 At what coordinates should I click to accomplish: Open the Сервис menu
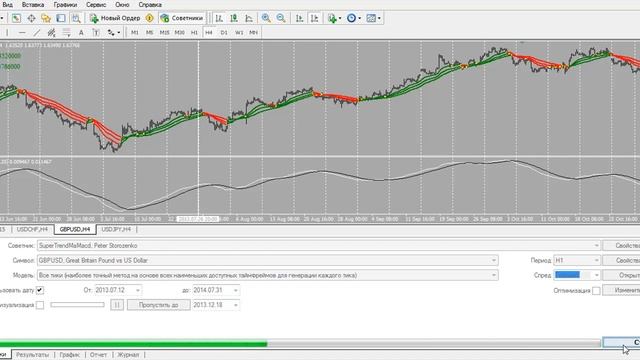click(x=96, y=5)
